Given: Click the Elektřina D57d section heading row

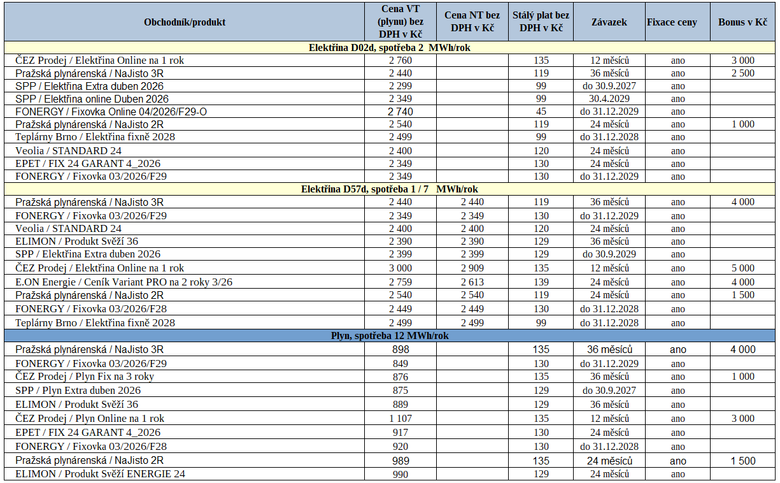Looking at the screenshot, I should (x=390, y=189).
